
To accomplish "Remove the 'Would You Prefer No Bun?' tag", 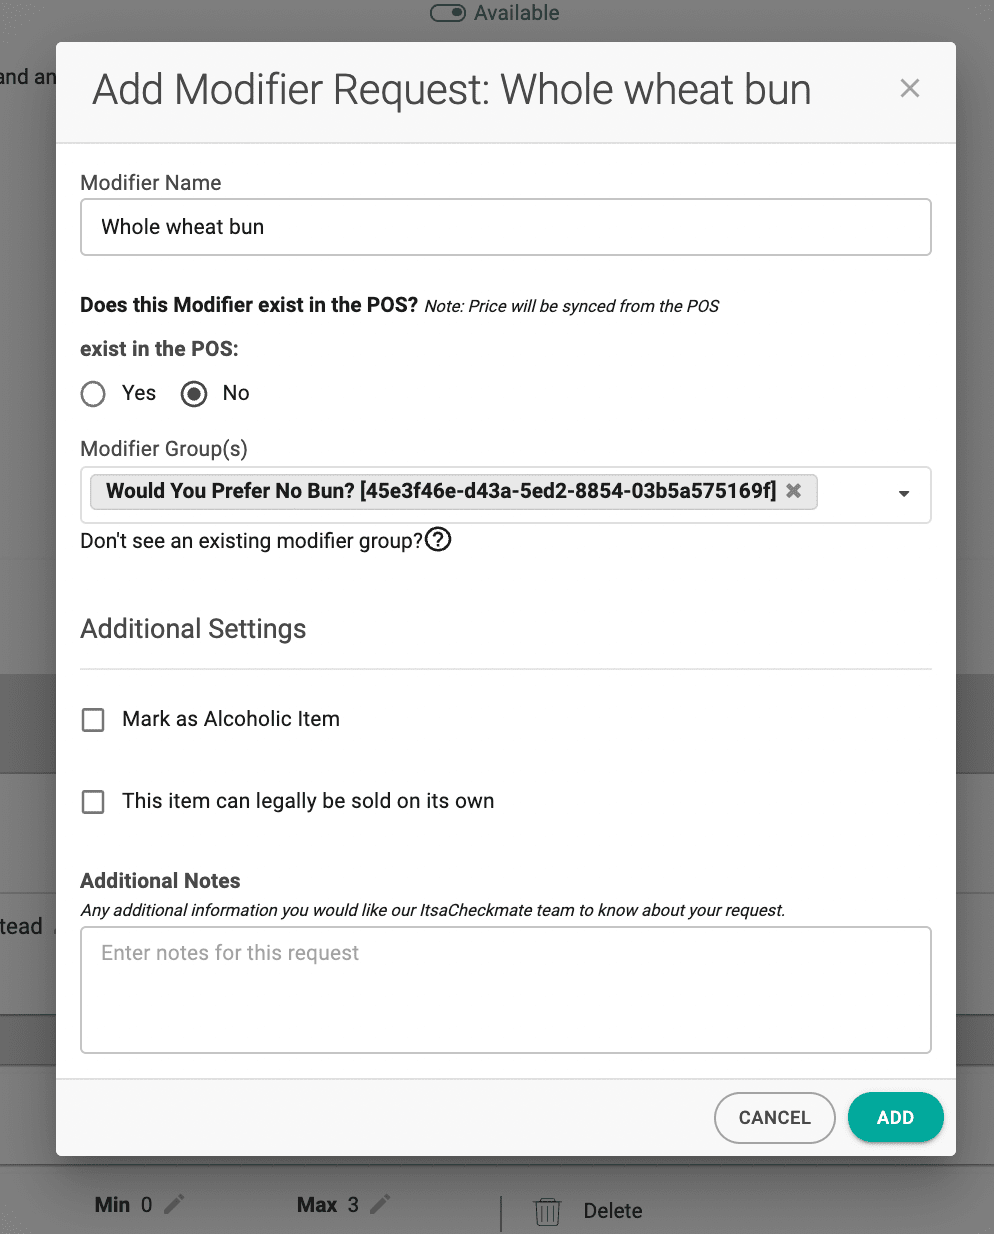I will (x=794, y=491).
